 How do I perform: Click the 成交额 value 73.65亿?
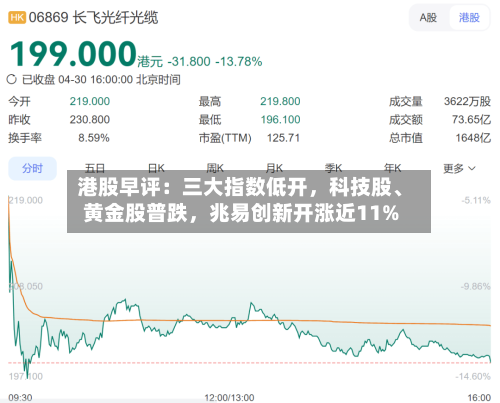point(471,120)
